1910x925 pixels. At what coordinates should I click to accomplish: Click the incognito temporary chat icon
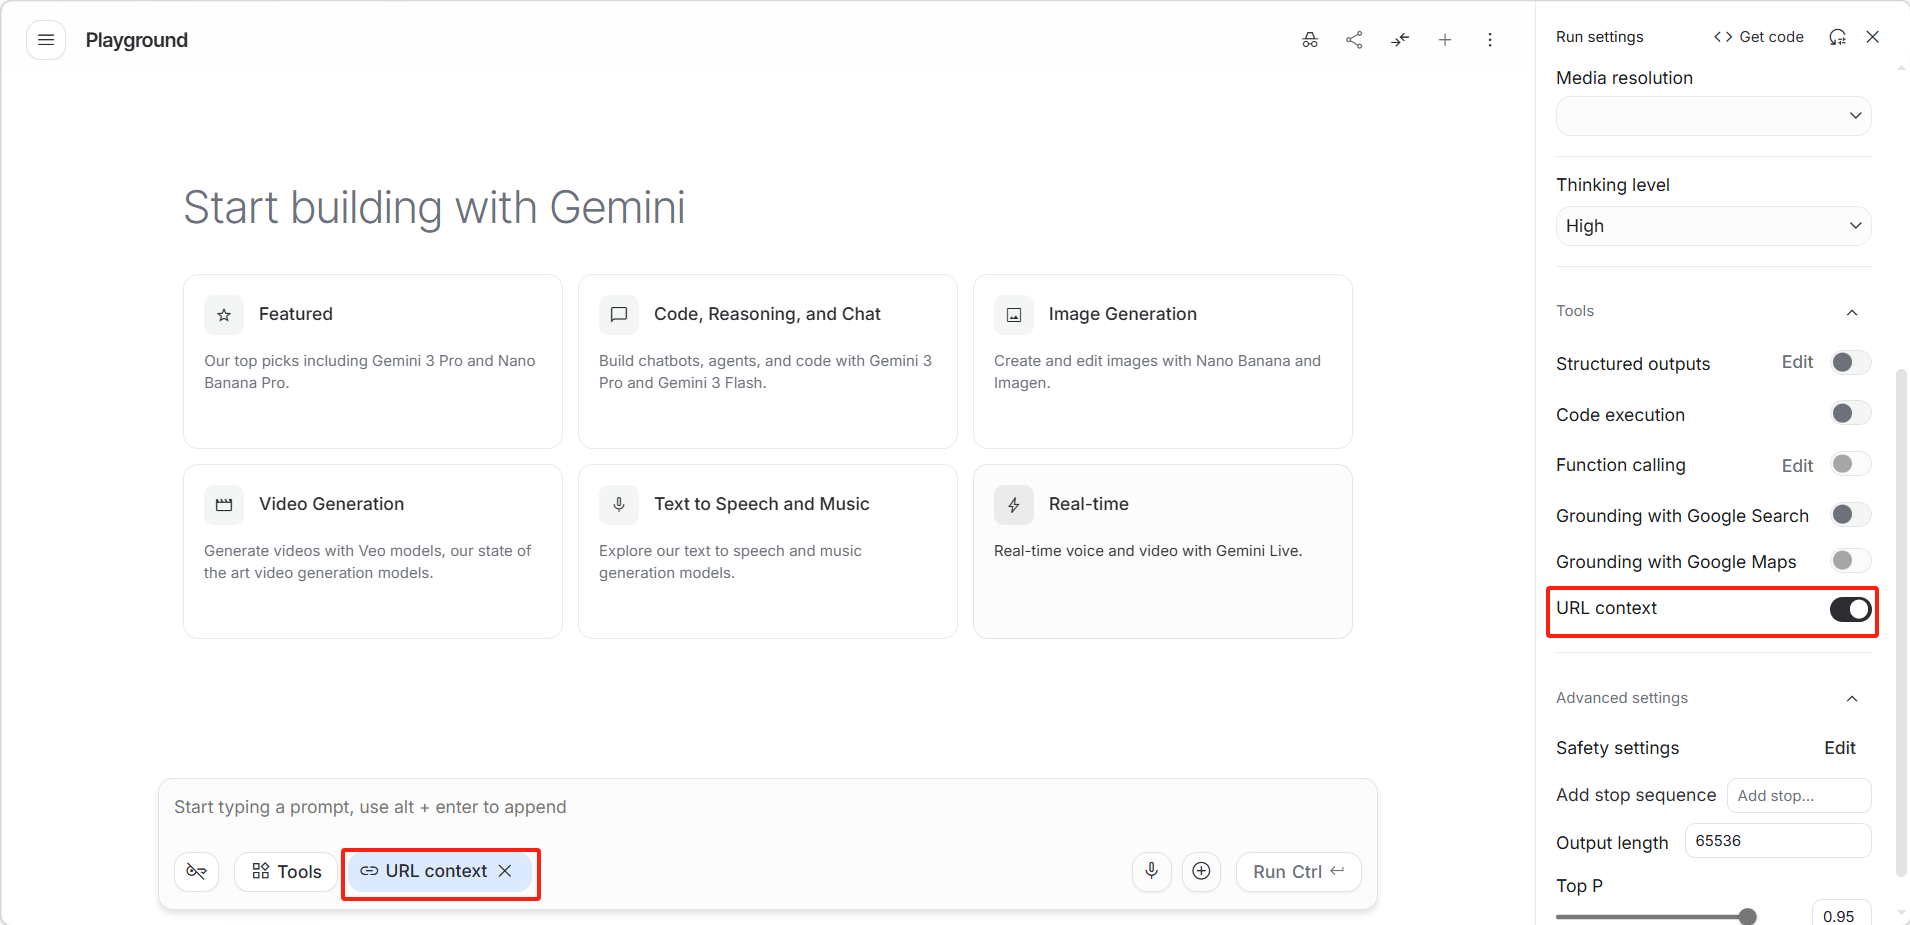tap(1310, 40)
